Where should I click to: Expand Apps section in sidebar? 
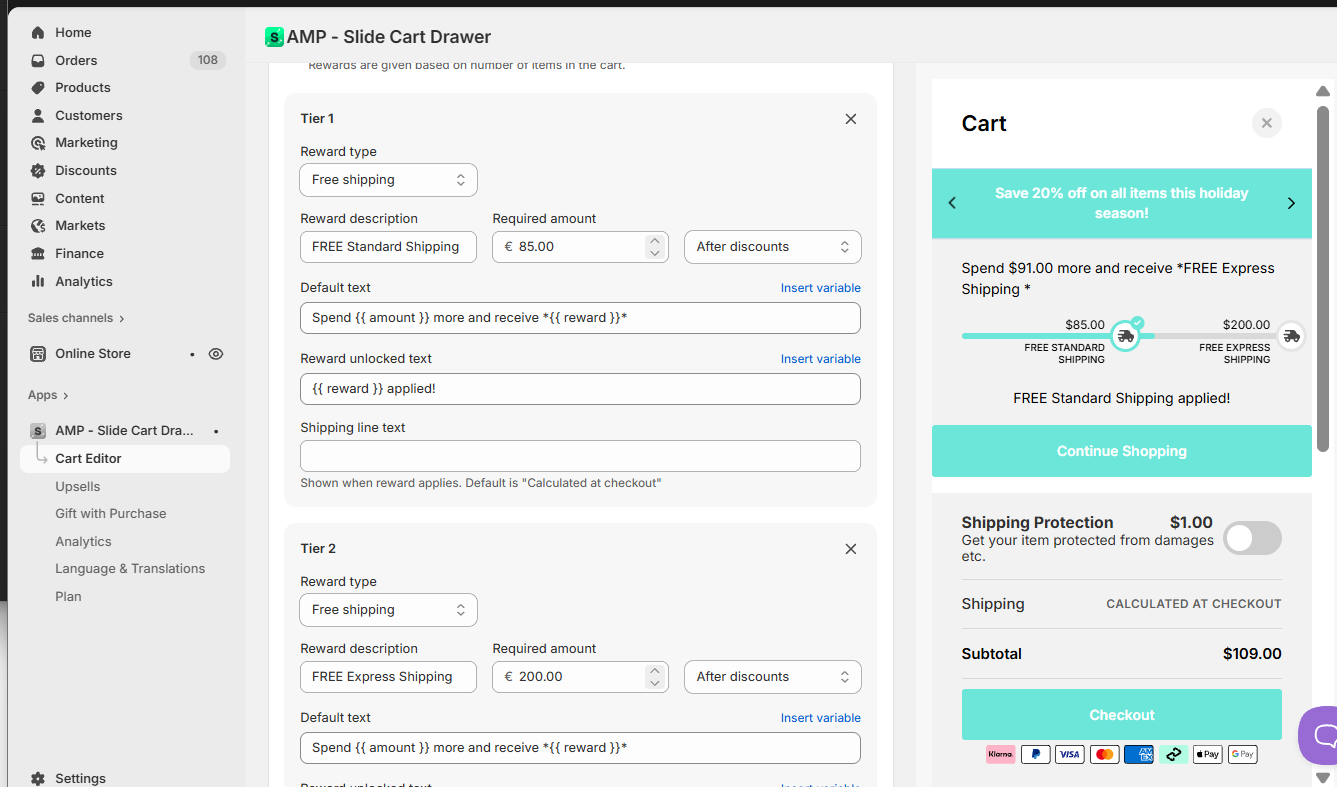coord(48,395)
